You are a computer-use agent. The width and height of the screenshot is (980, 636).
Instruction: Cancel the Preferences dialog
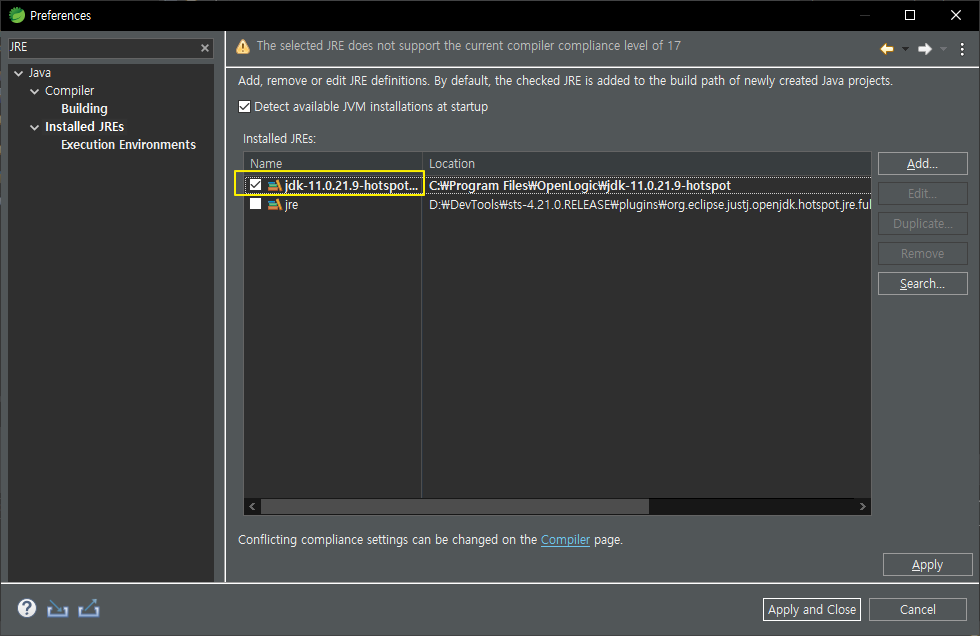point(918,610)
